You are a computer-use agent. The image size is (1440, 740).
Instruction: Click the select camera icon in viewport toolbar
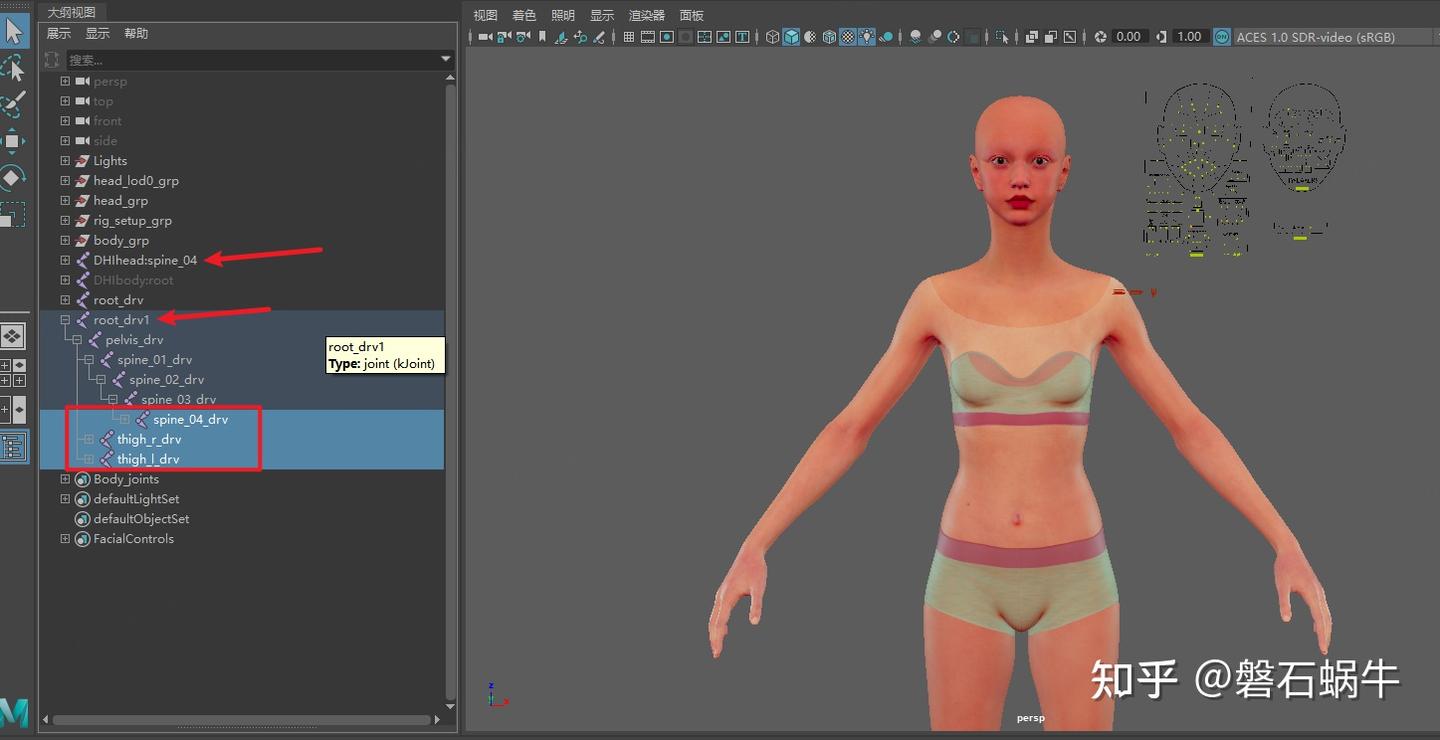pyautogui.click(x=486, y=37)
